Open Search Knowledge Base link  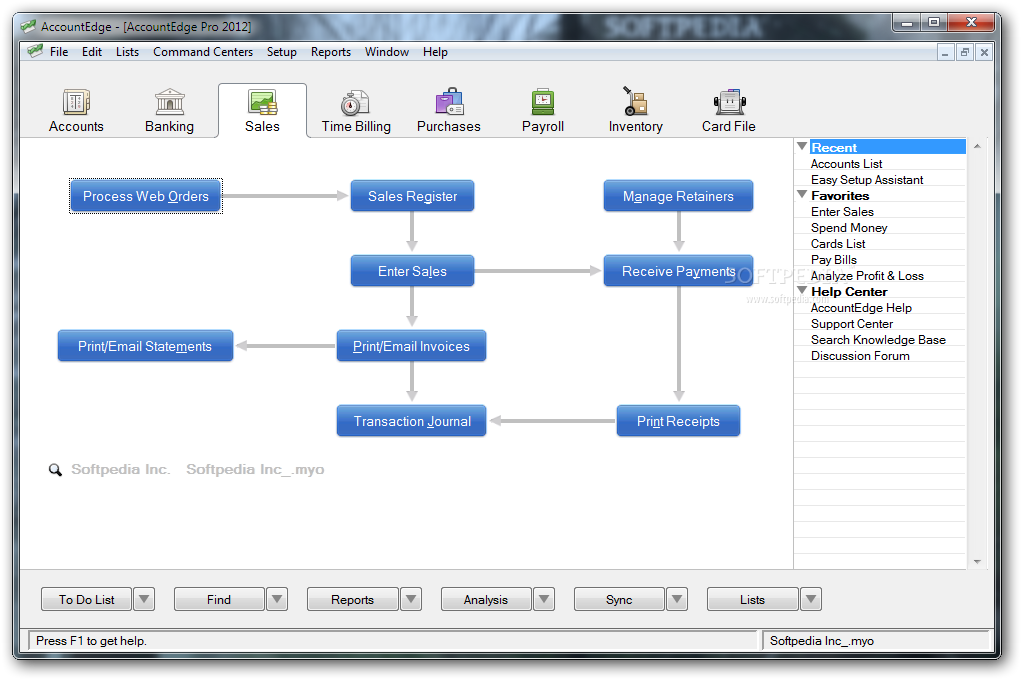878,340
